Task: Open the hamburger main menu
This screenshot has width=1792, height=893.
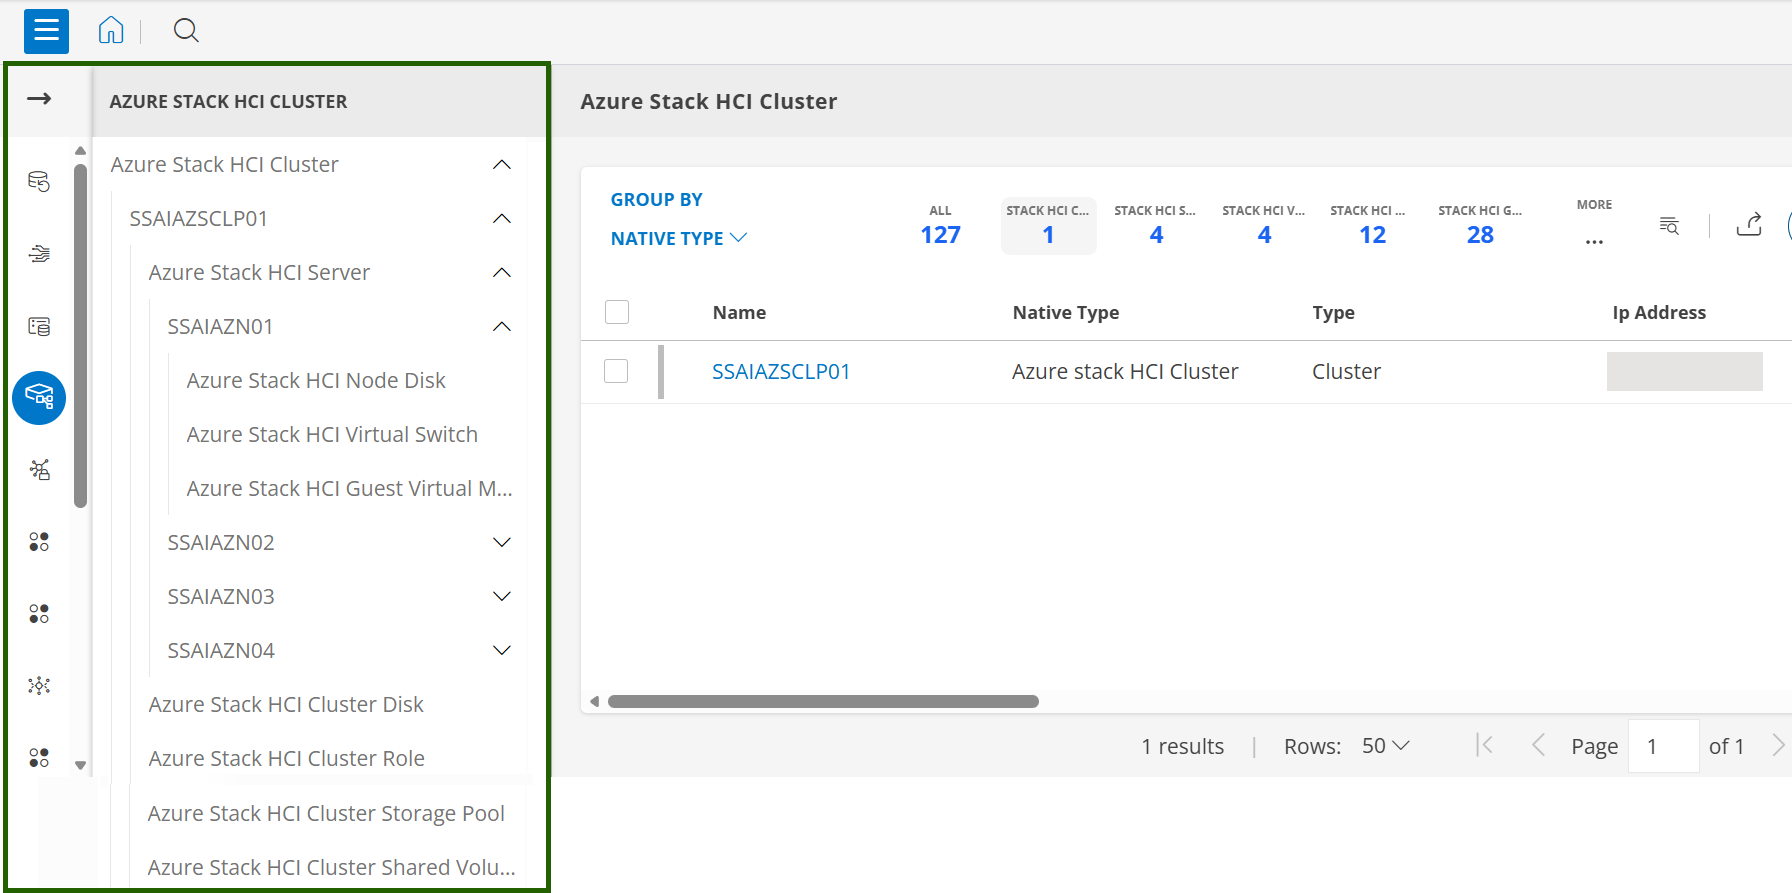Action: [46, 31]
